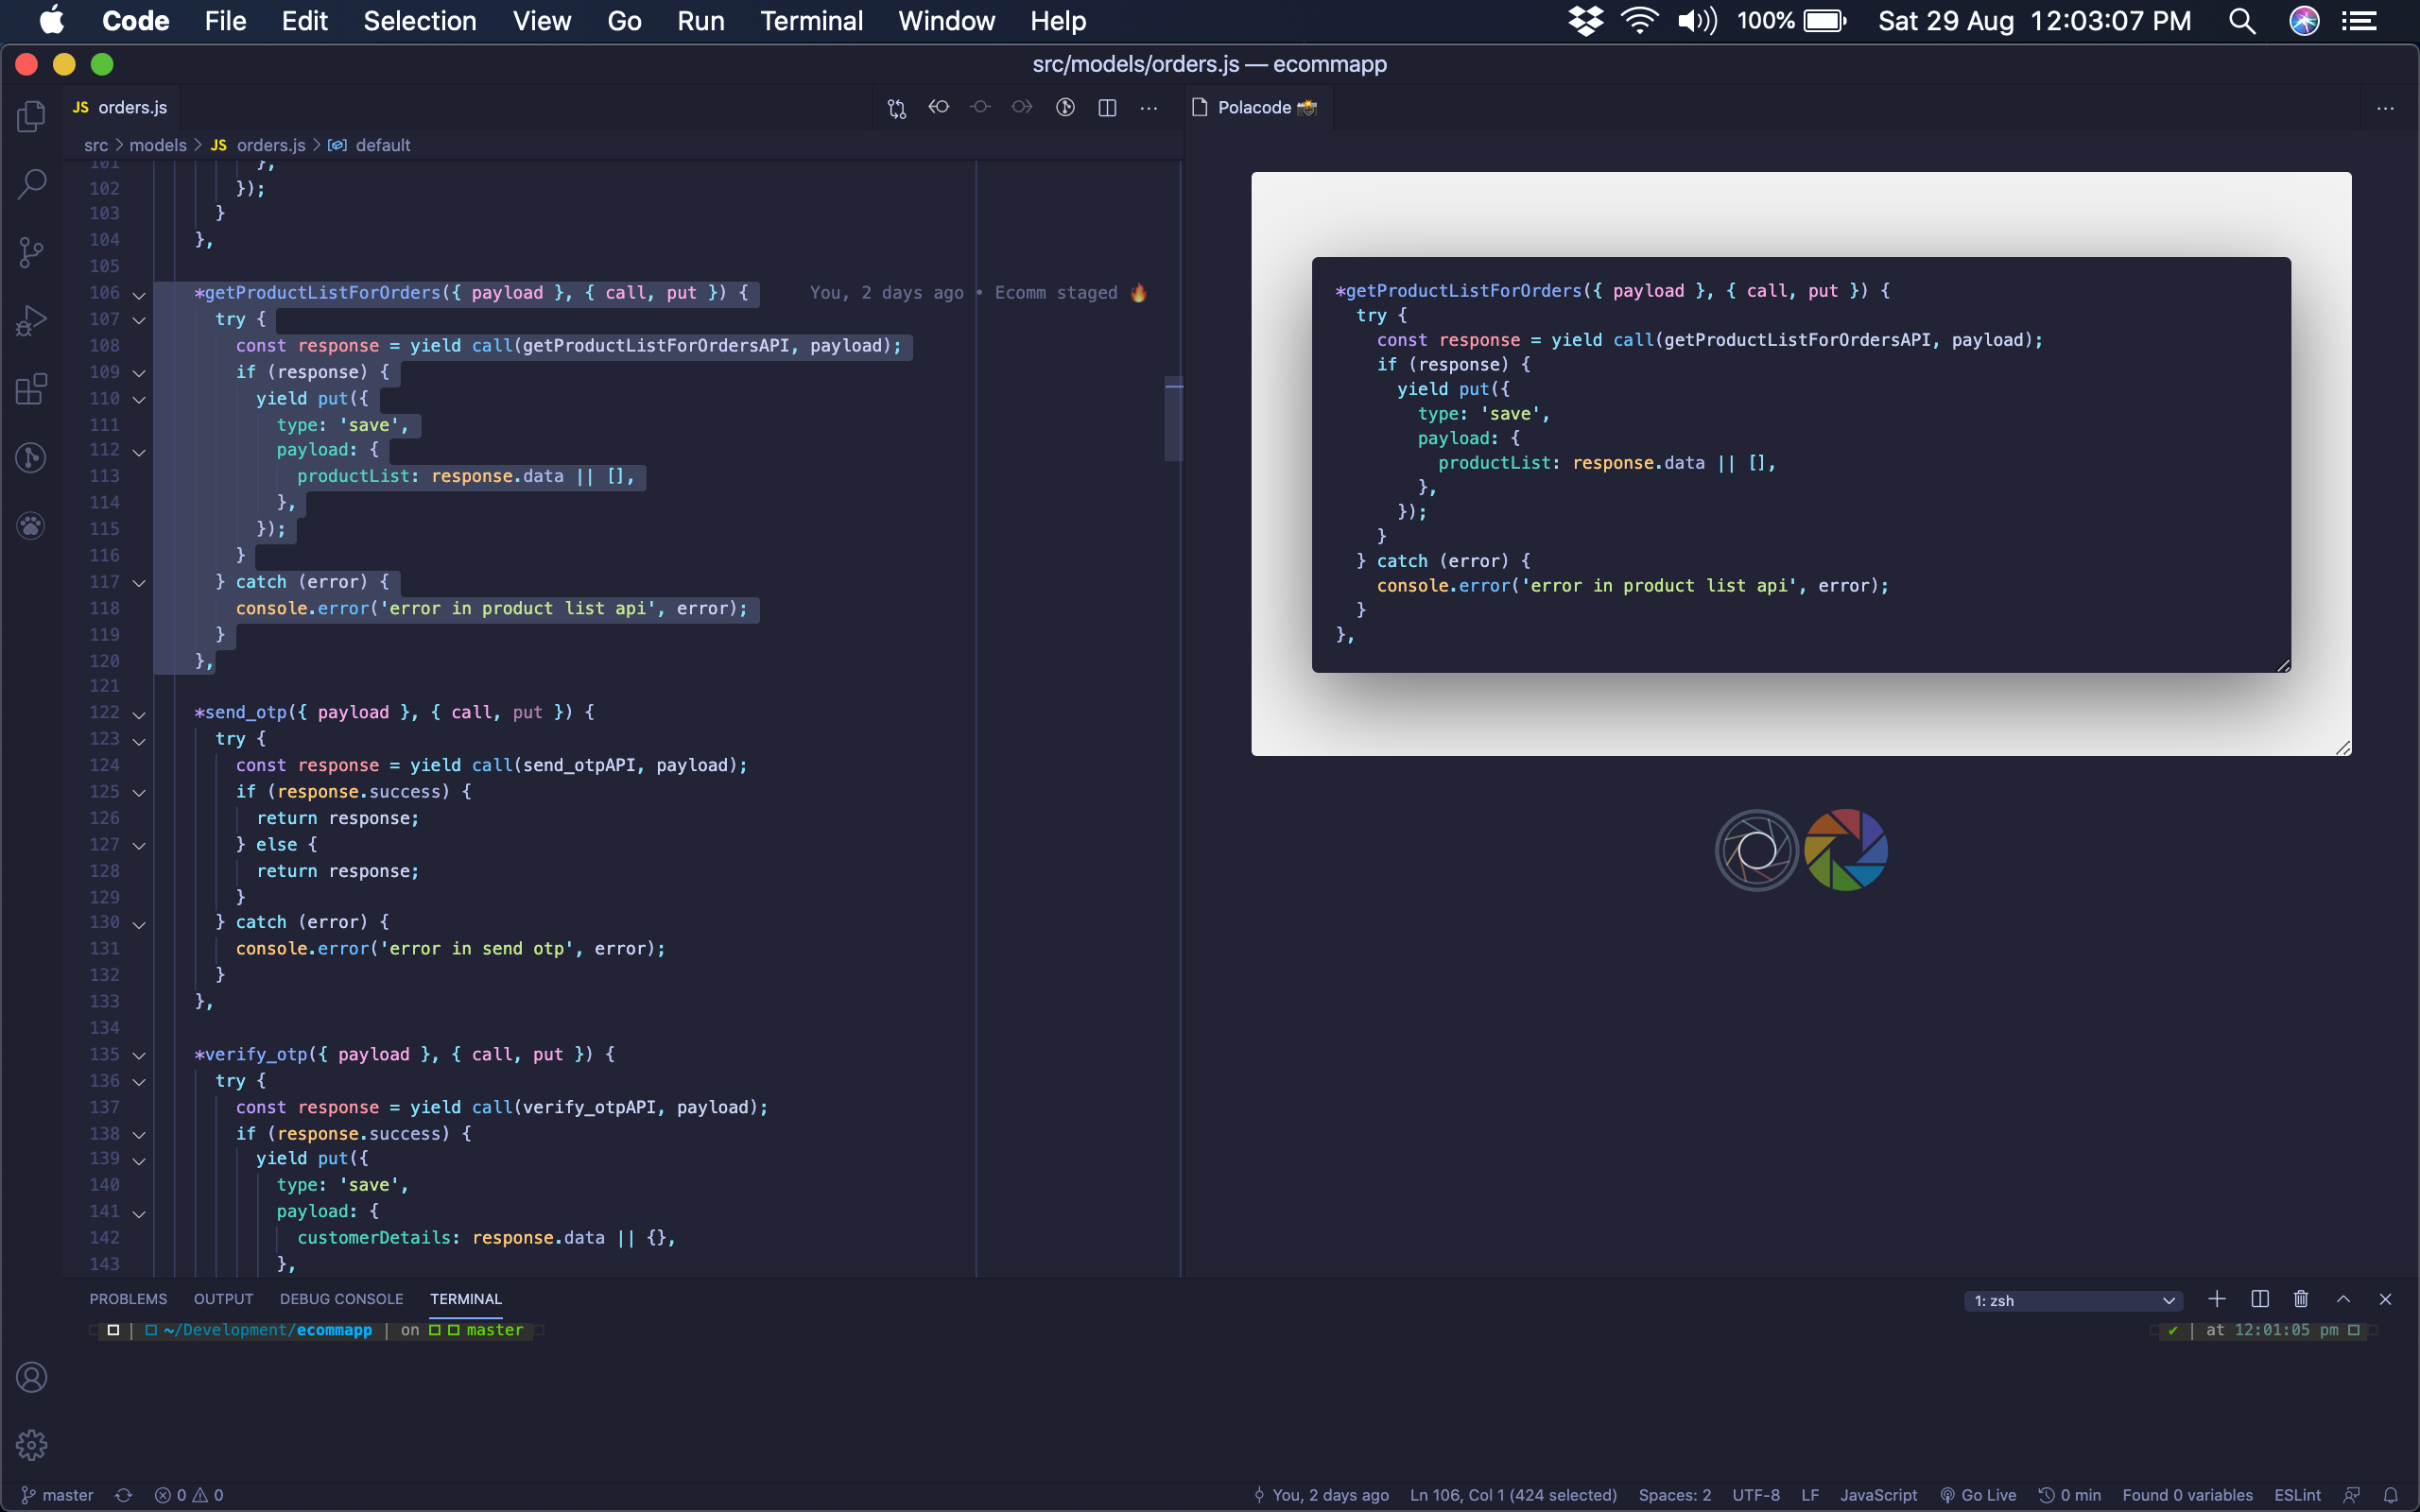Open macOS Spotlight search icon
The height and width of the screenshot is (1512, 2420).
(x=2242, y=21)
